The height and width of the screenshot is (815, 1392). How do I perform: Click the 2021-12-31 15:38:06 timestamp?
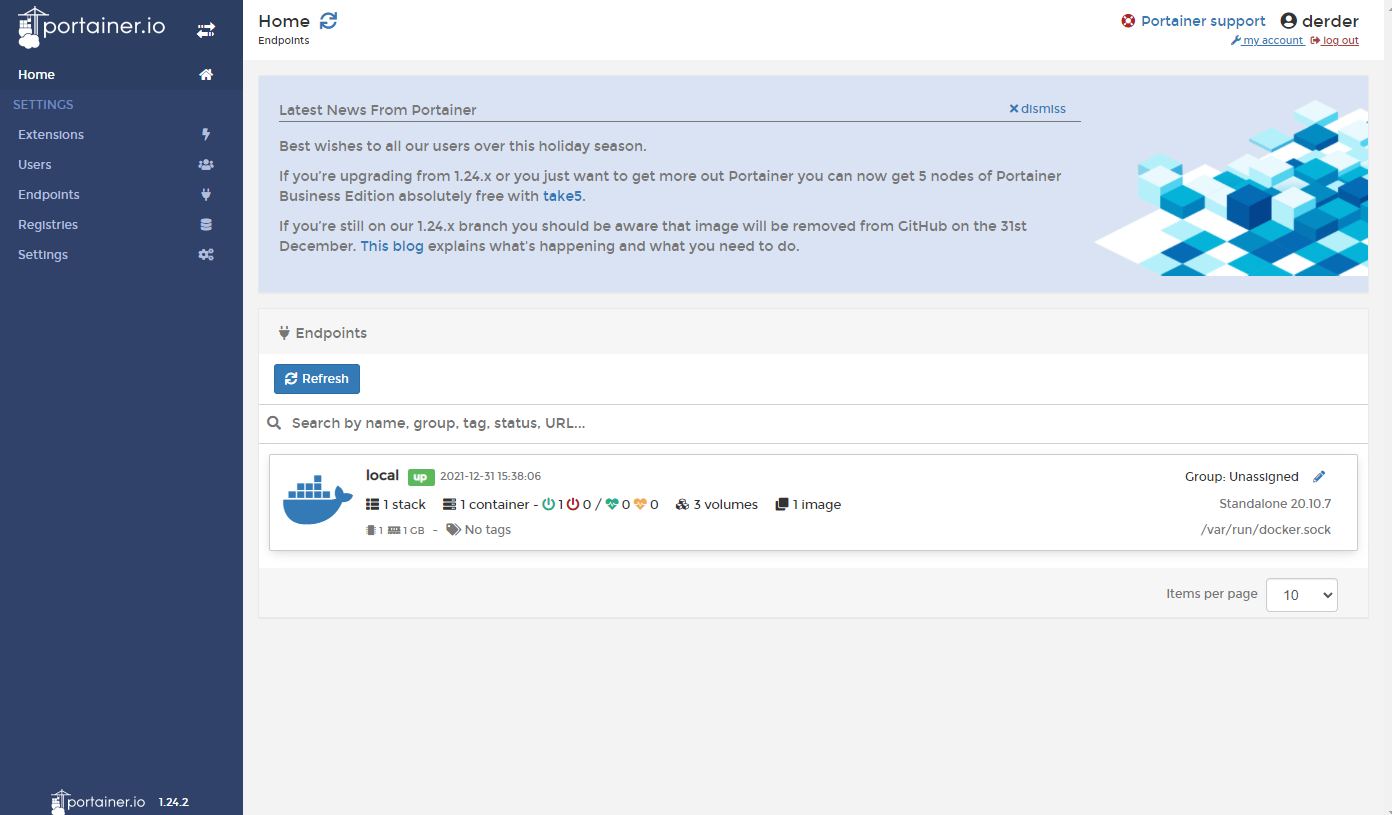pyautogui.click(x=490, y=476)
